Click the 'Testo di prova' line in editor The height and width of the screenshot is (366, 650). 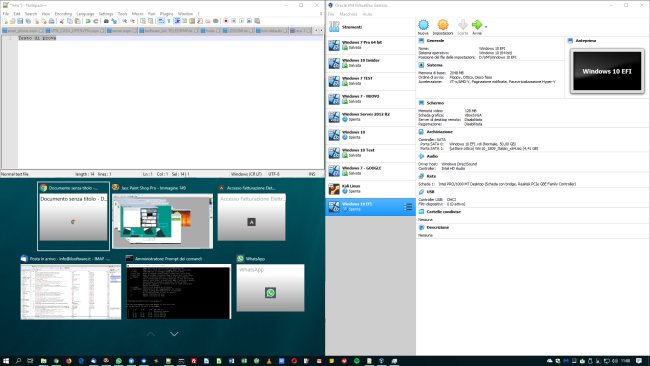[37, 38]
